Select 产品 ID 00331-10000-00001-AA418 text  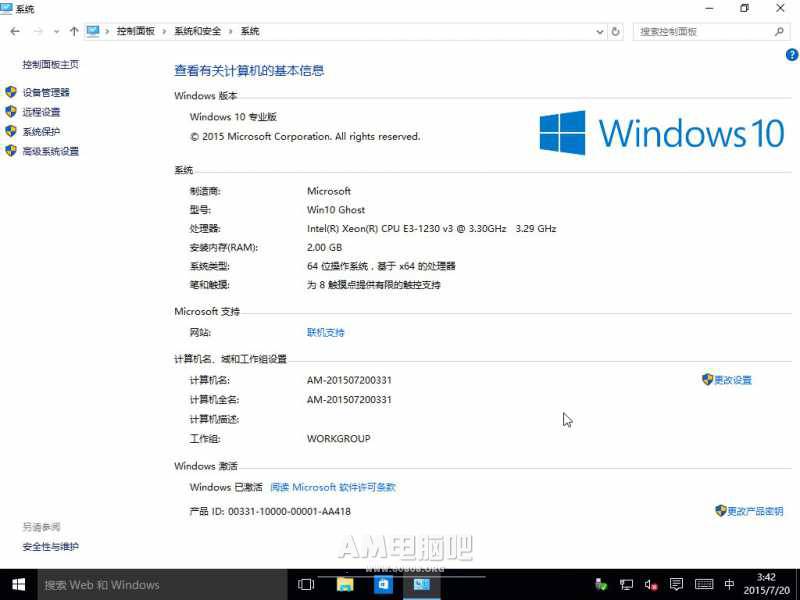270,511
